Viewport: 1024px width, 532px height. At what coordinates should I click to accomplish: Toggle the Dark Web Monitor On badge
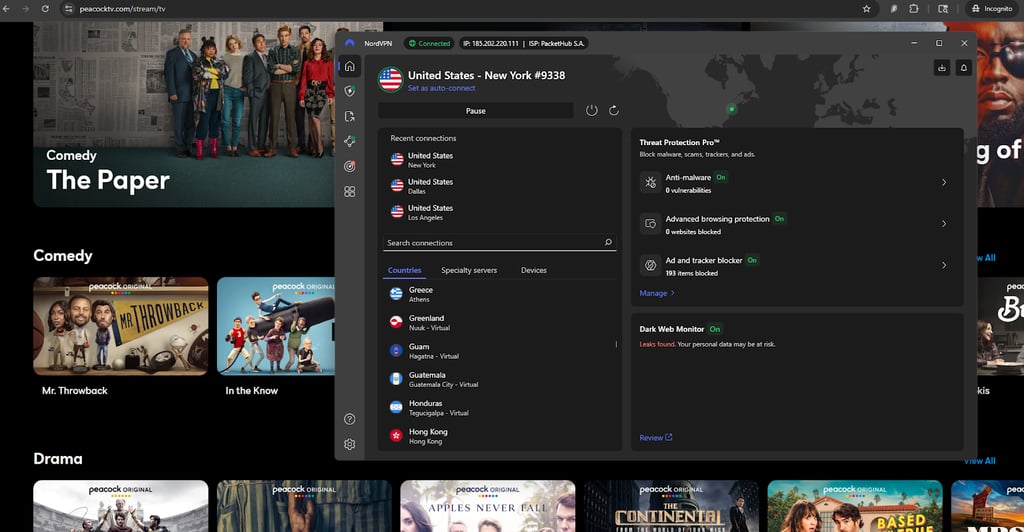[x=714, y=329]
